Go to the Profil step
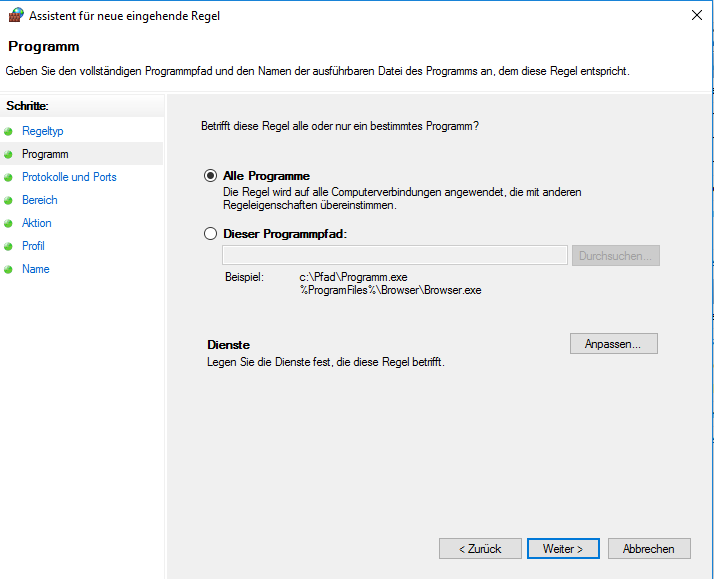 (x=33, y=246)
